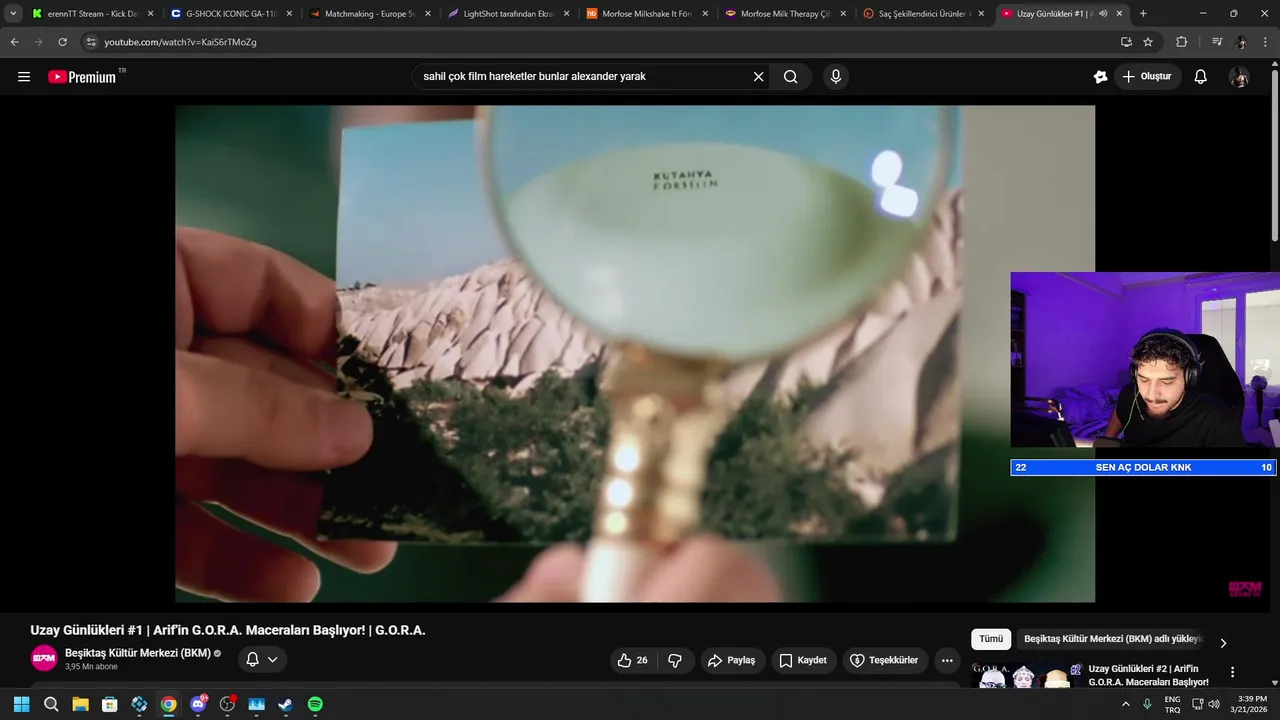Viewport: 1280px width, 720px height.
Task: Open YouTube notifications bell
Action: [1201, 77]
